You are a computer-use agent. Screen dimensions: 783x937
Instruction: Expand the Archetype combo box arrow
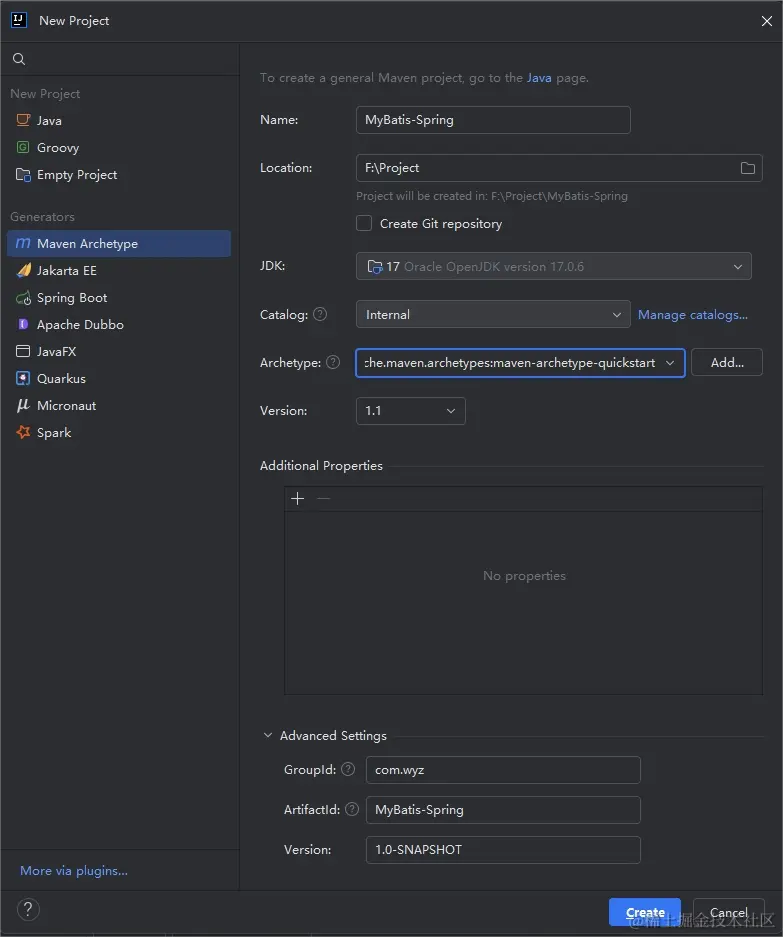click(x=670, y=363)
